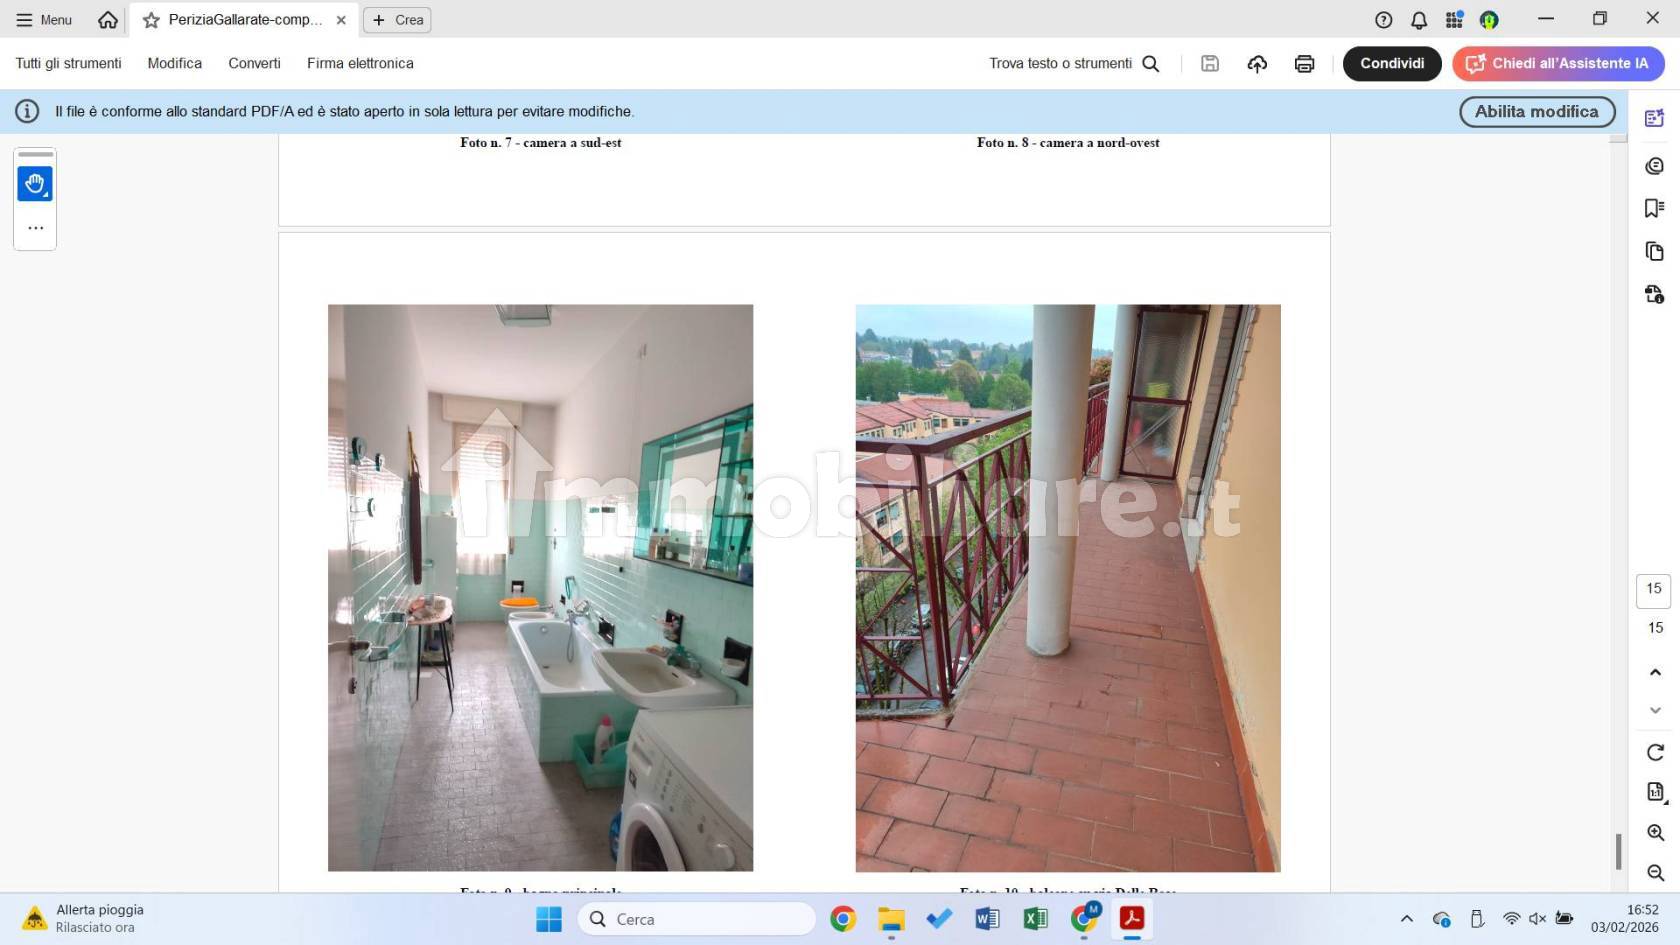Open the AI Assistant panel icon
This screenshot has height=945, width=1680.
pos(1655,117)
